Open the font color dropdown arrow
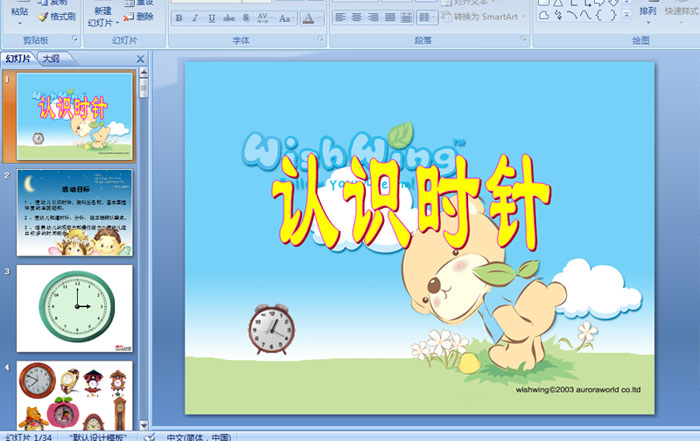 click(x=320, y=18)
